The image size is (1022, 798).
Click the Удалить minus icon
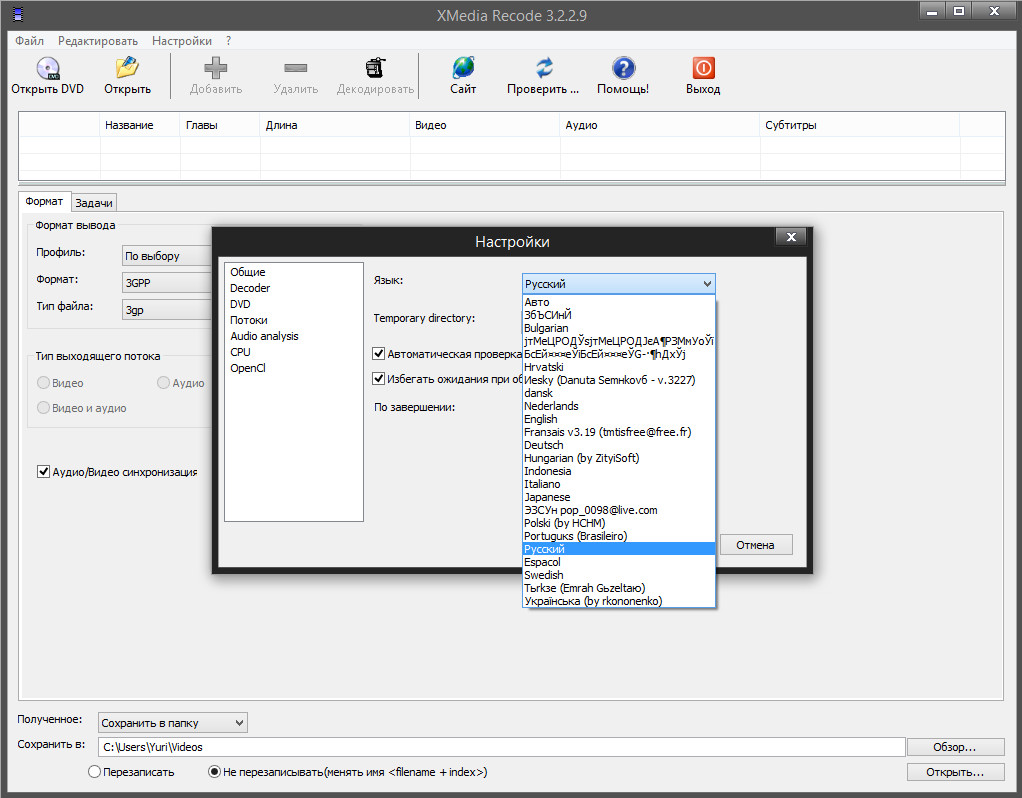(295, 68)
